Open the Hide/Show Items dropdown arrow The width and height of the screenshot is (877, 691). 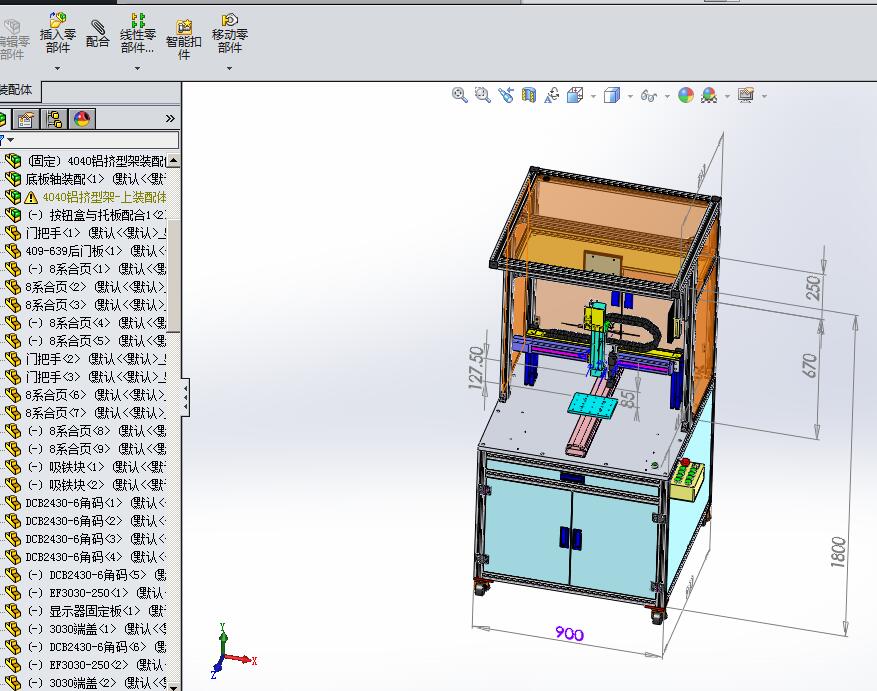click(667, 96)
